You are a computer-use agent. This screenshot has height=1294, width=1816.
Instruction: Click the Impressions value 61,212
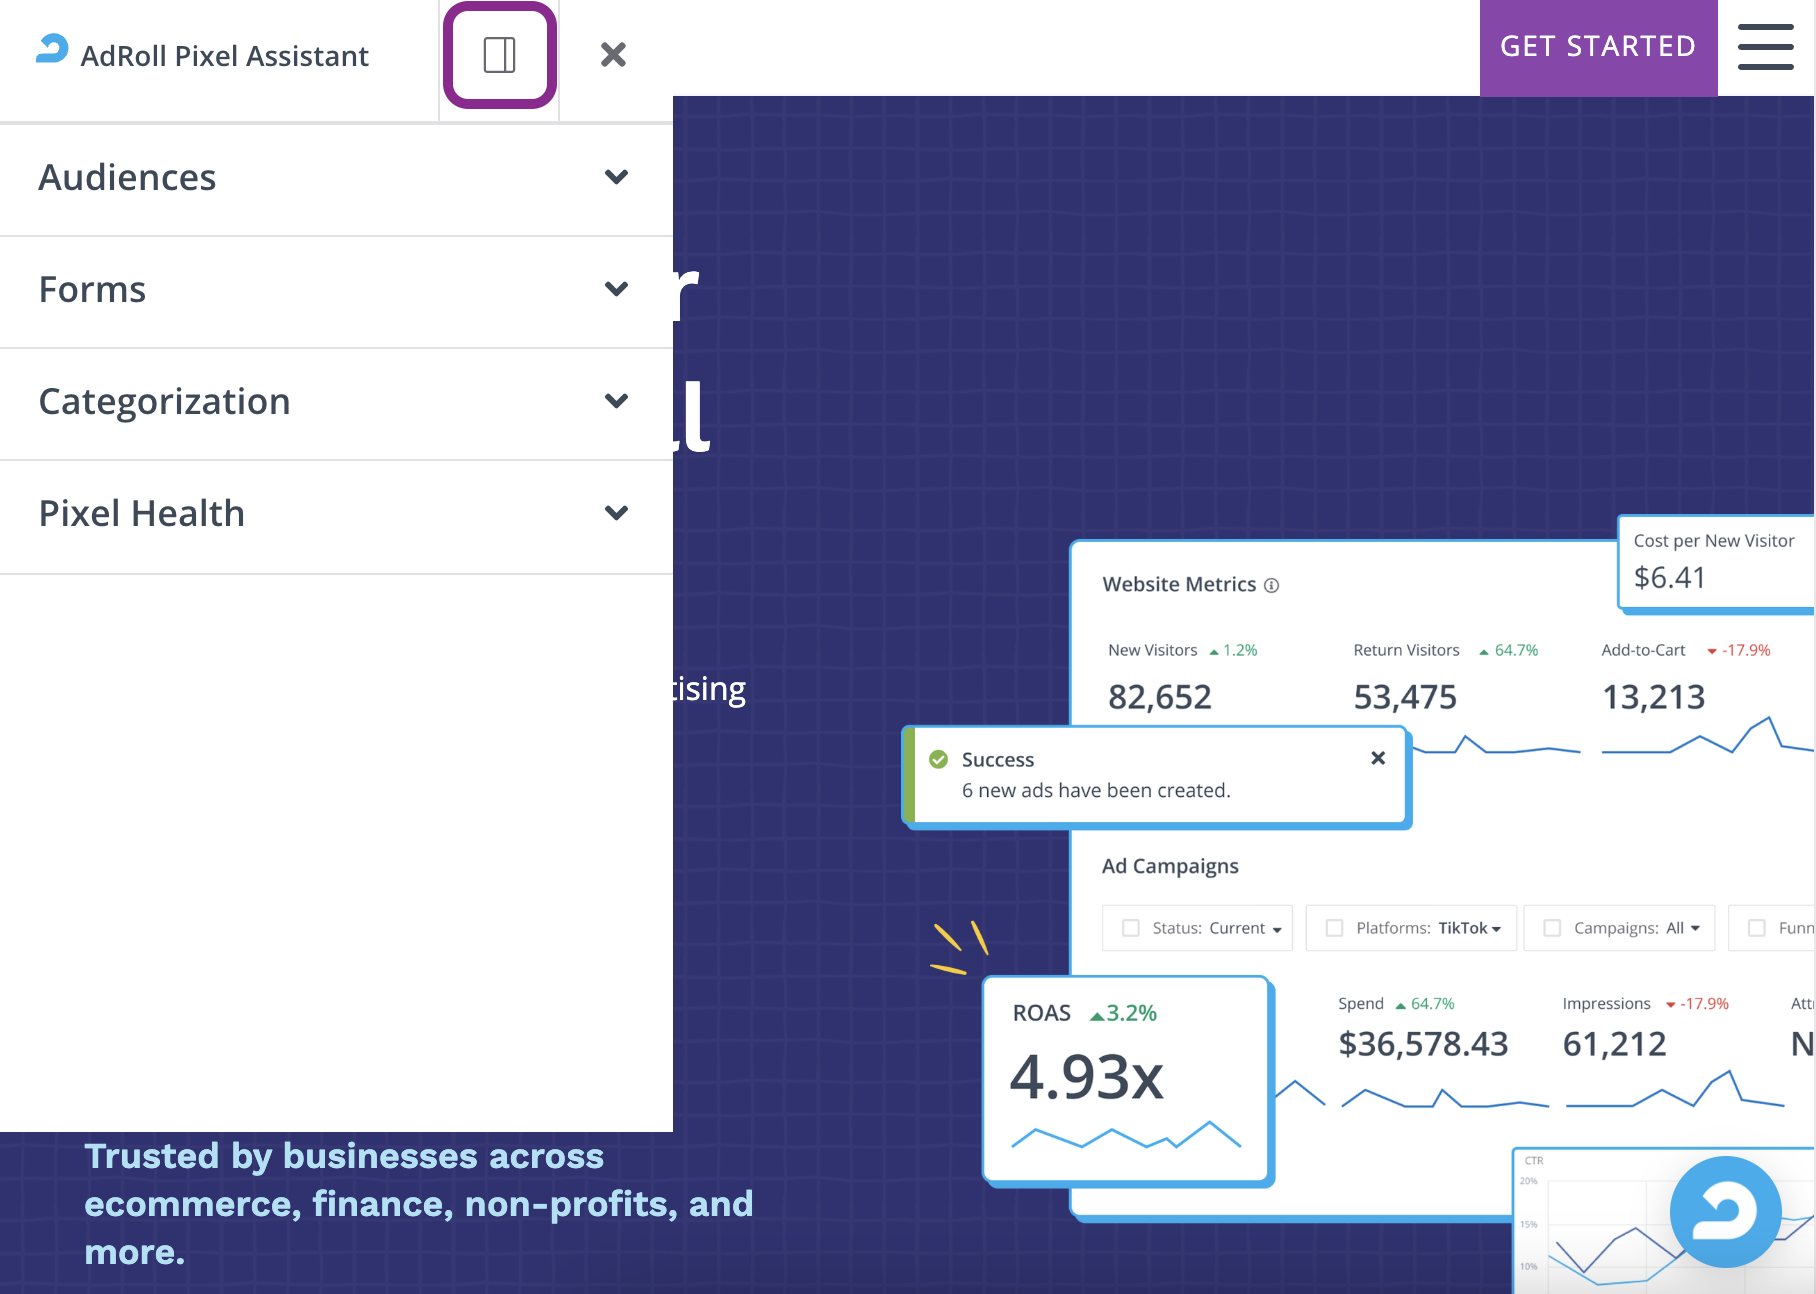1614,1044
